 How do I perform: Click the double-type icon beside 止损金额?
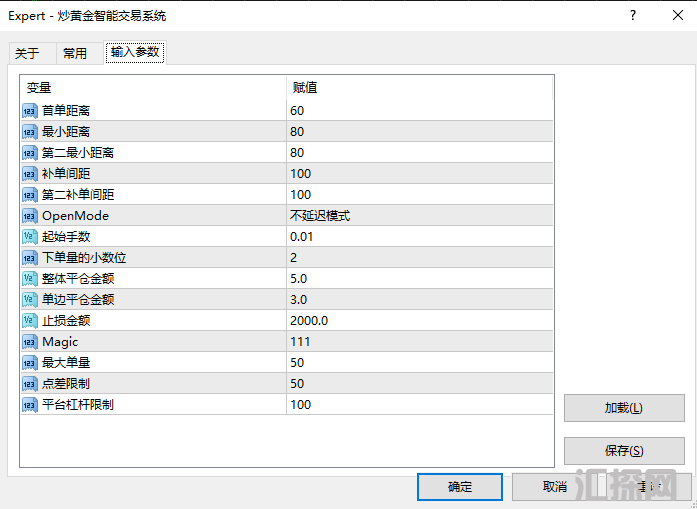click(30, 321)
